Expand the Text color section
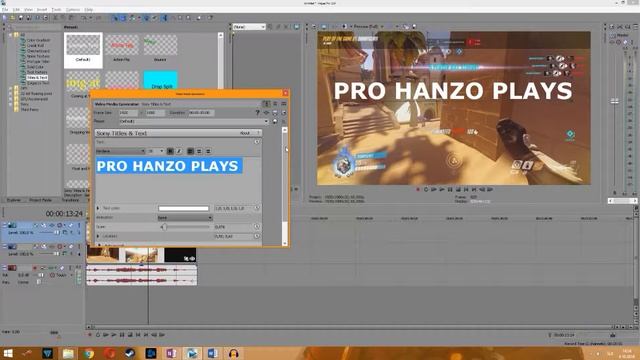 pyautogui.click(x=98, y=208)
